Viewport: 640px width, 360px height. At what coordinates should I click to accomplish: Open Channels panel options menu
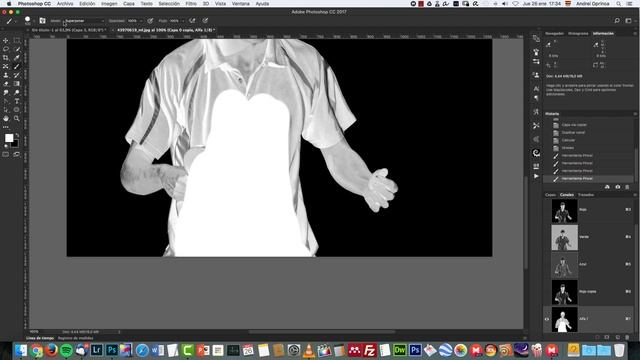click(x=635, y=195)
